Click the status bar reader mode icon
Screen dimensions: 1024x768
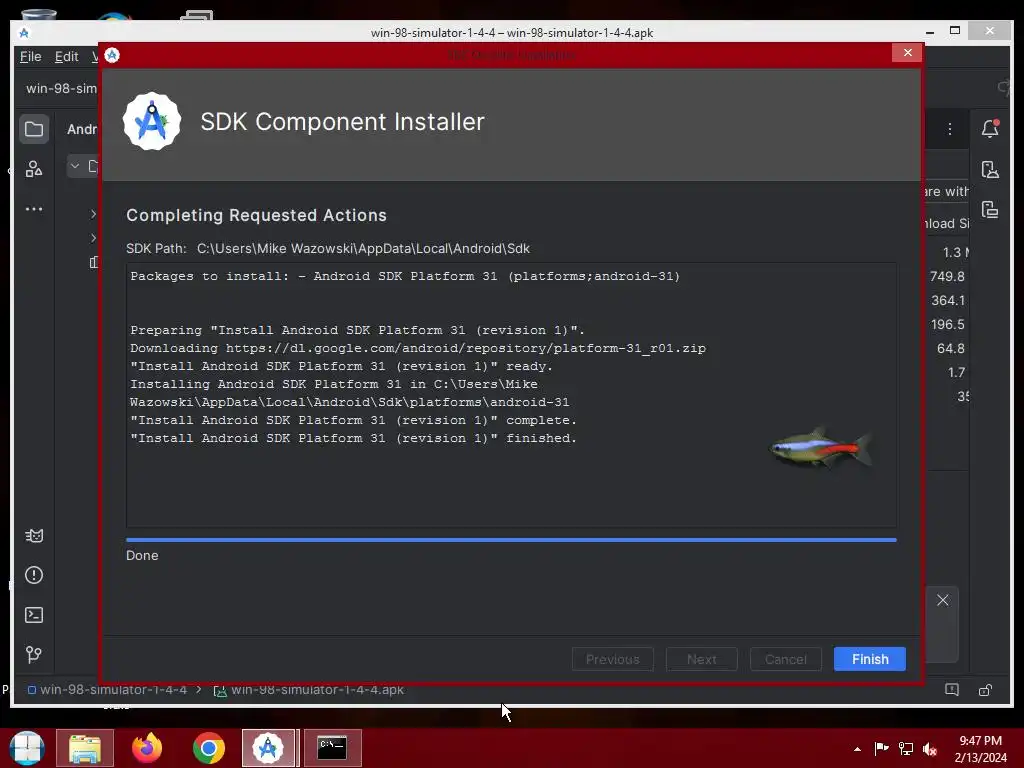coord(952,690)
